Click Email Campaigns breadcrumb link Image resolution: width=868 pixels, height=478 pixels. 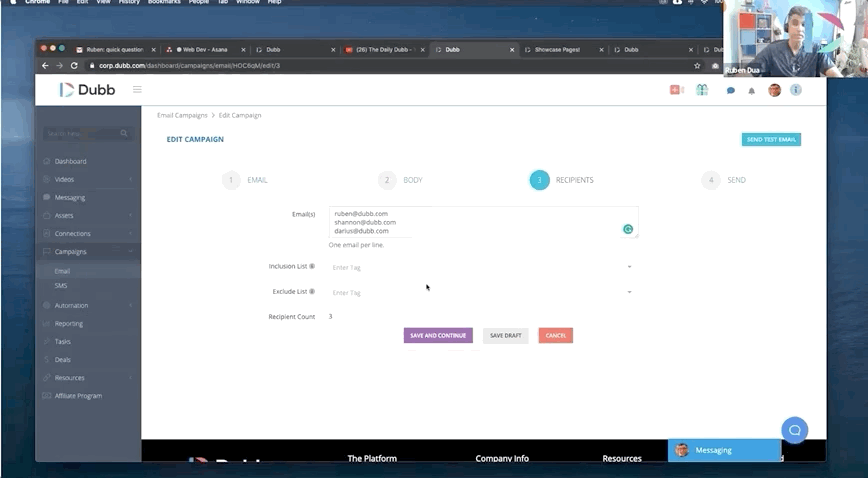[x=182, y=115]
